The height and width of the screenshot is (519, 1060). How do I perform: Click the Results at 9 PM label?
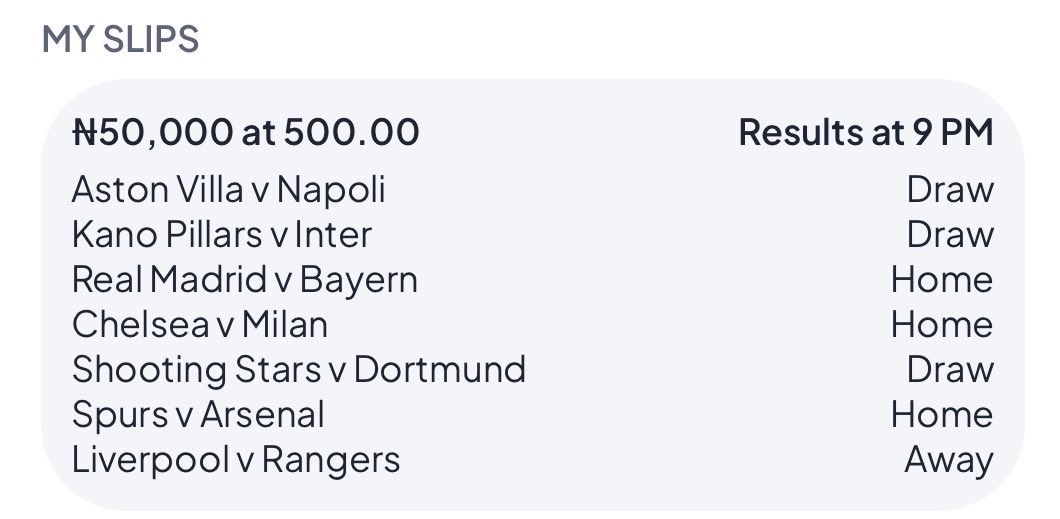pyautogui.click(x=866, y=132)
